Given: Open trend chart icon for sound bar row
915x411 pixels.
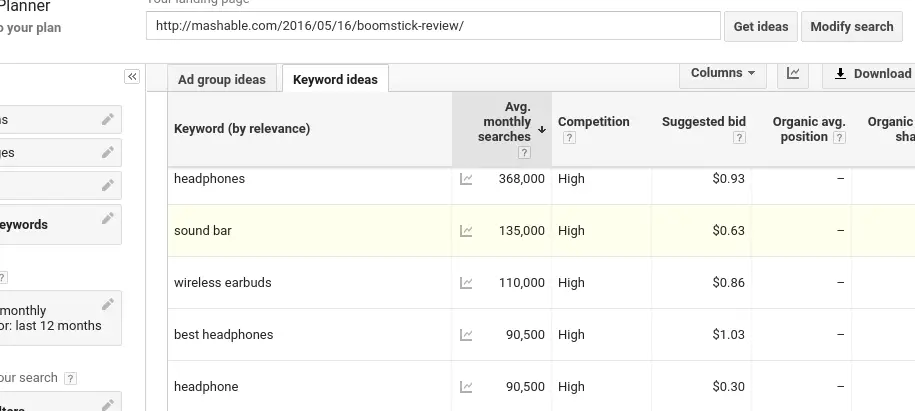Looking at the screenshot, I should click(466, 231).
